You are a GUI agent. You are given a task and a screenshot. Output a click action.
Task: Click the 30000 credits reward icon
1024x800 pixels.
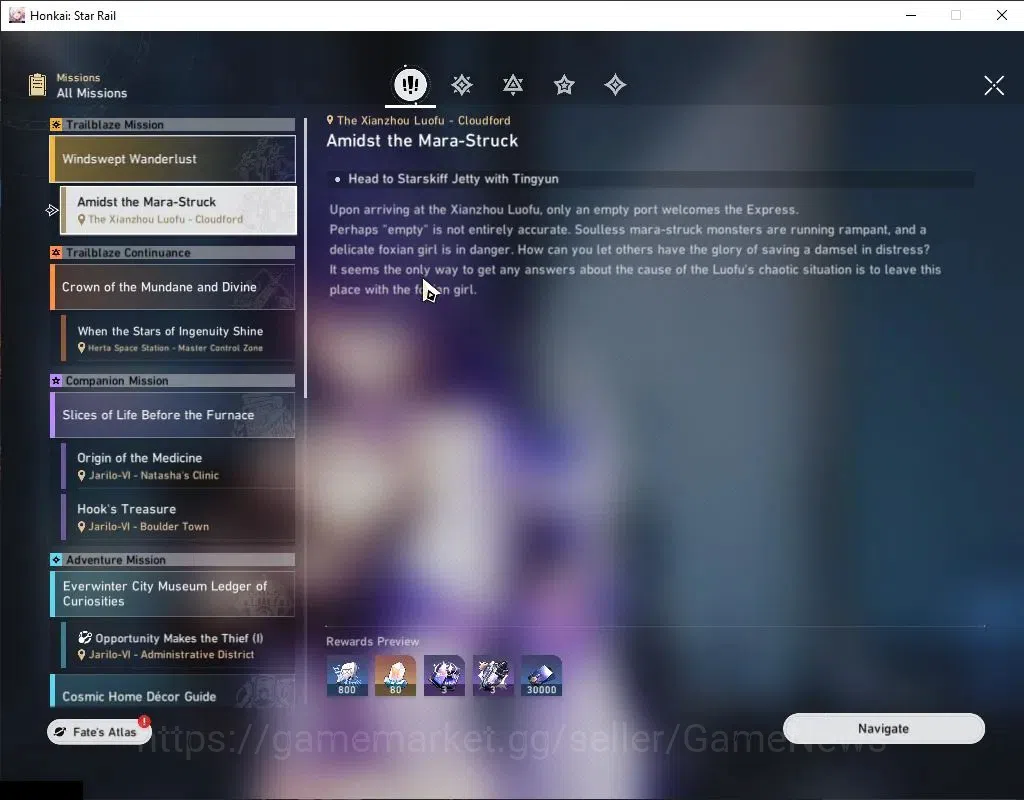(541, 675)
